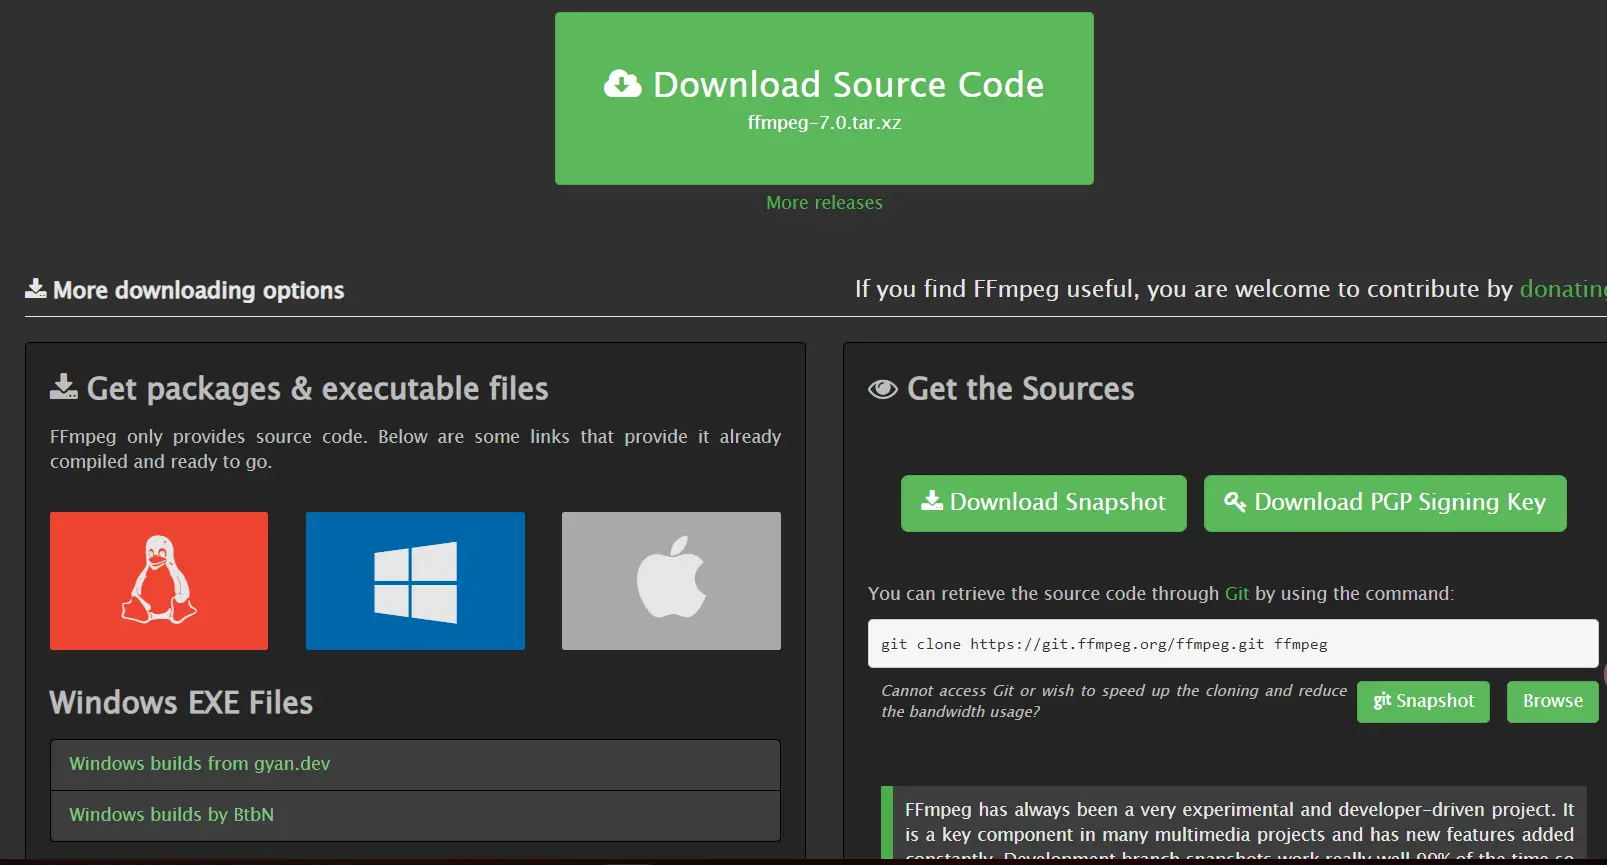
Task: Click the git clone command field
Action: (x=1233, y=644)
